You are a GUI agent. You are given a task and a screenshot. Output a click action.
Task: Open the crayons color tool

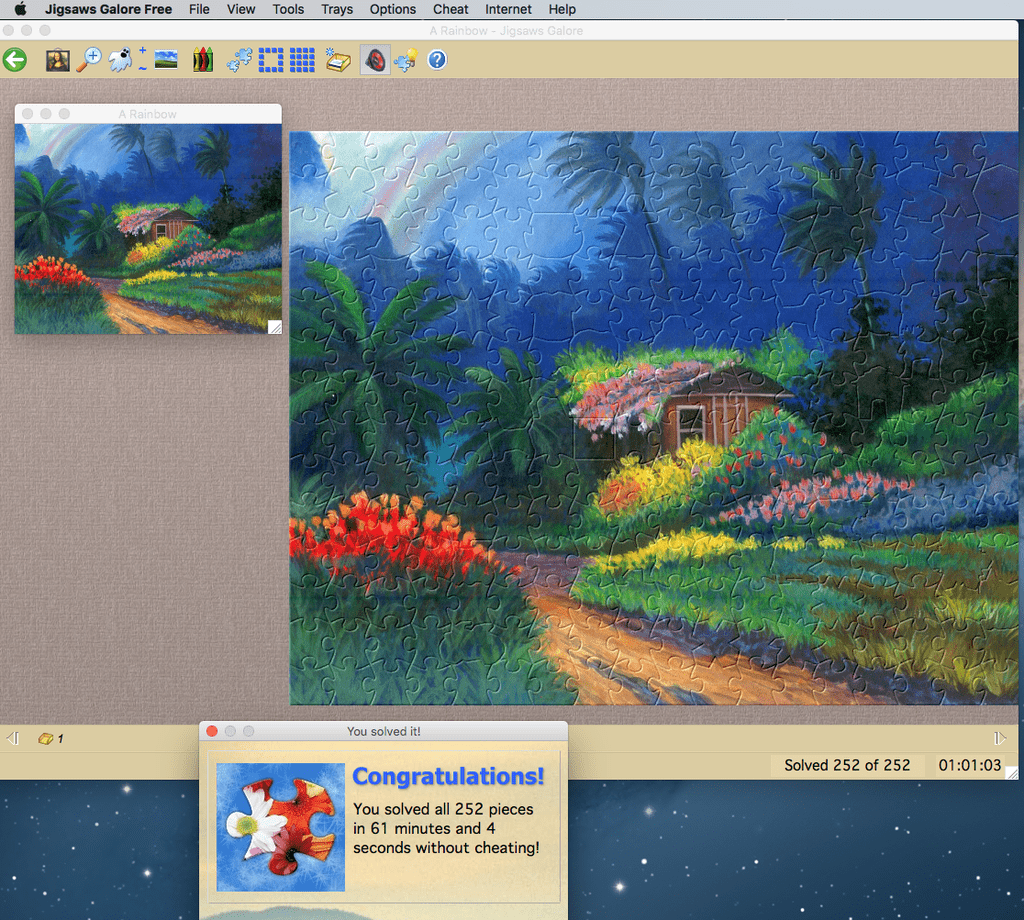coord(203,60)
